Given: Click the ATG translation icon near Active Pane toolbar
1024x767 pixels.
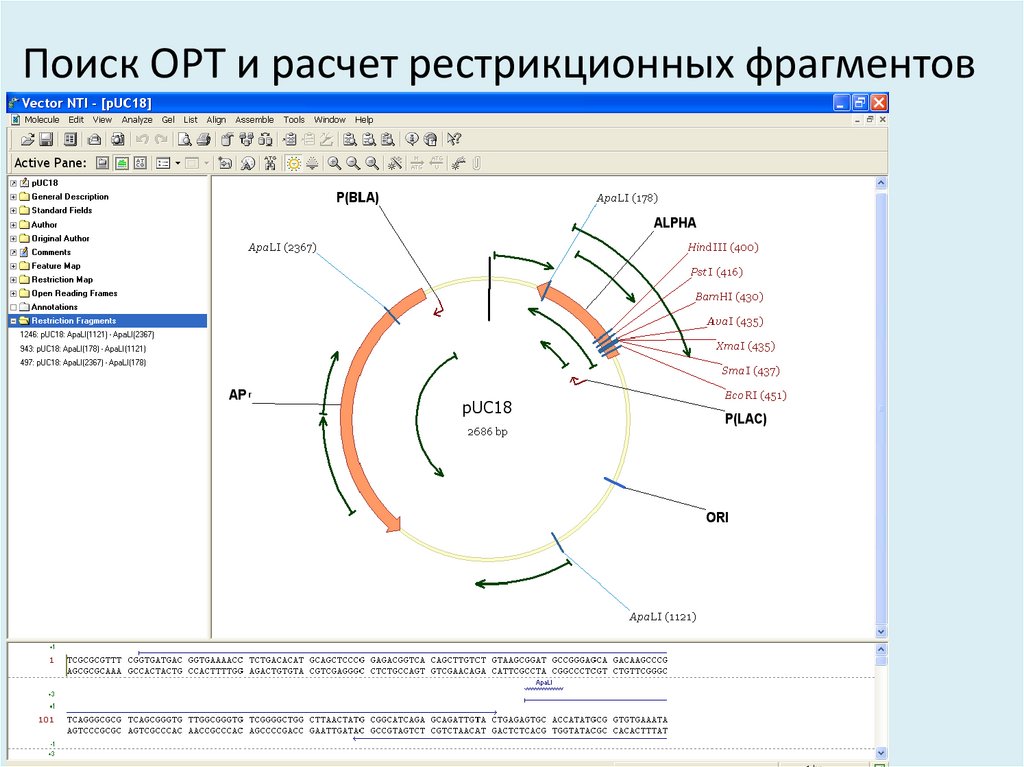Looking at the screenshot, I should [x=271, y=162].
